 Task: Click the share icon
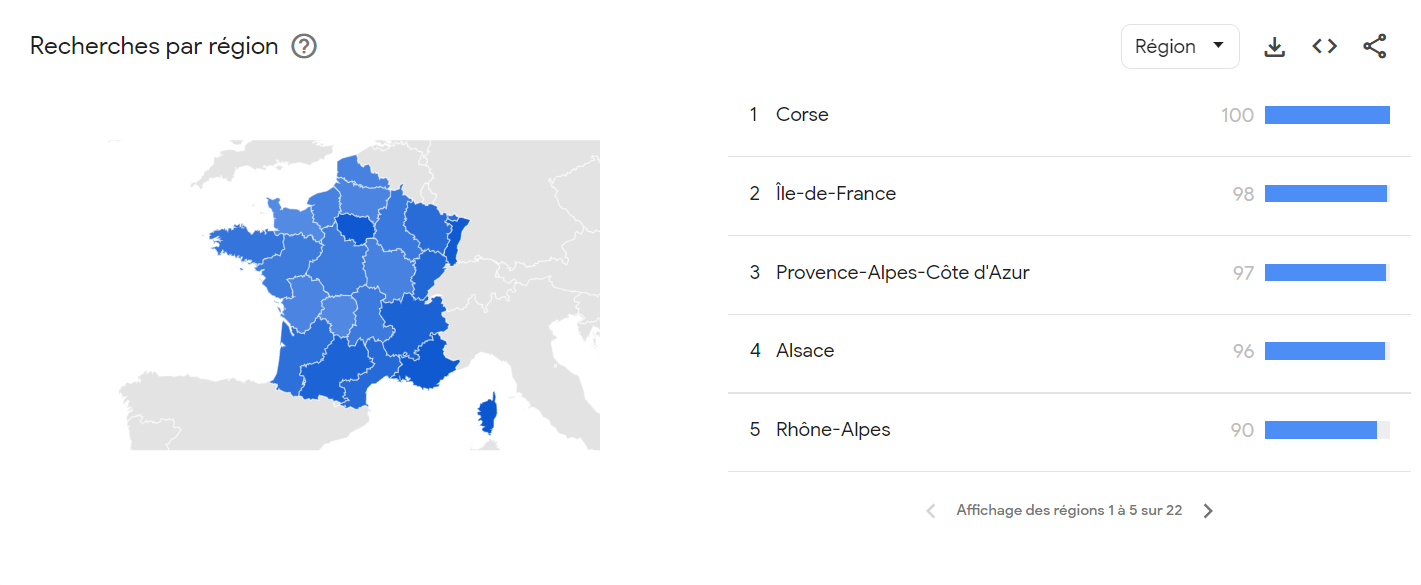coord(1375,46)
